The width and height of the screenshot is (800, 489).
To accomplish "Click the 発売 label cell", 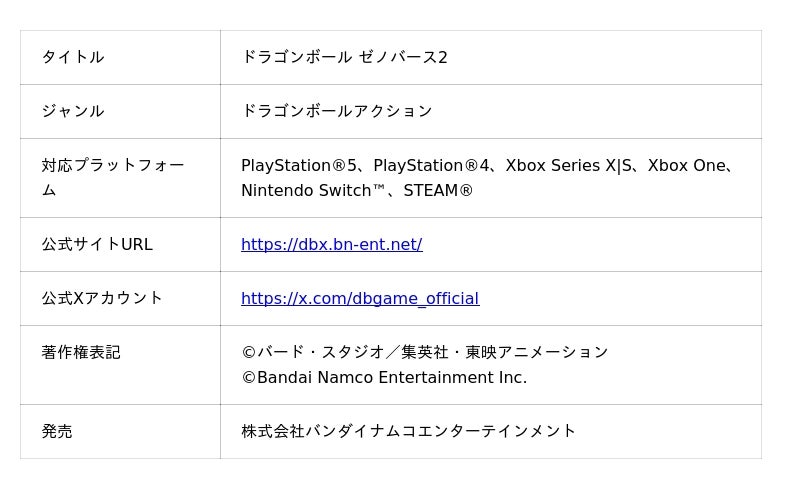I will point(57,432).
